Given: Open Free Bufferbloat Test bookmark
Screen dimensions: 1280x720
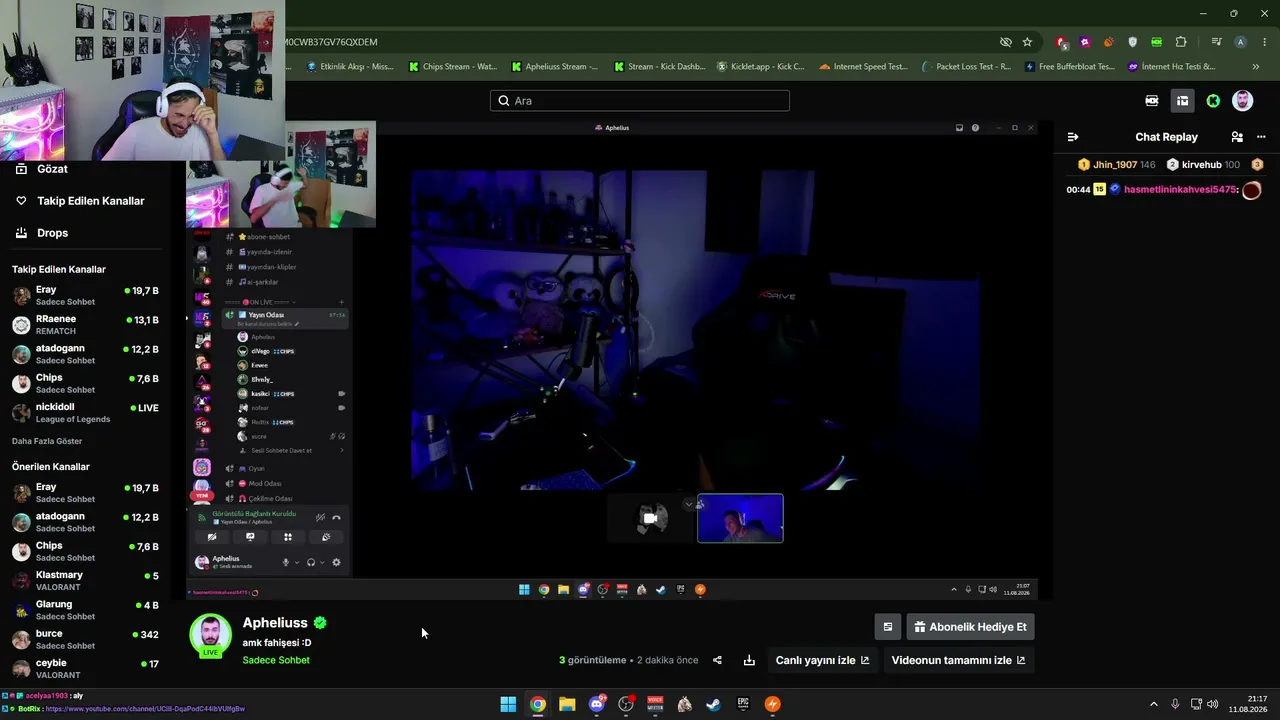Looking at the screenshot, I should point(1069,67).
